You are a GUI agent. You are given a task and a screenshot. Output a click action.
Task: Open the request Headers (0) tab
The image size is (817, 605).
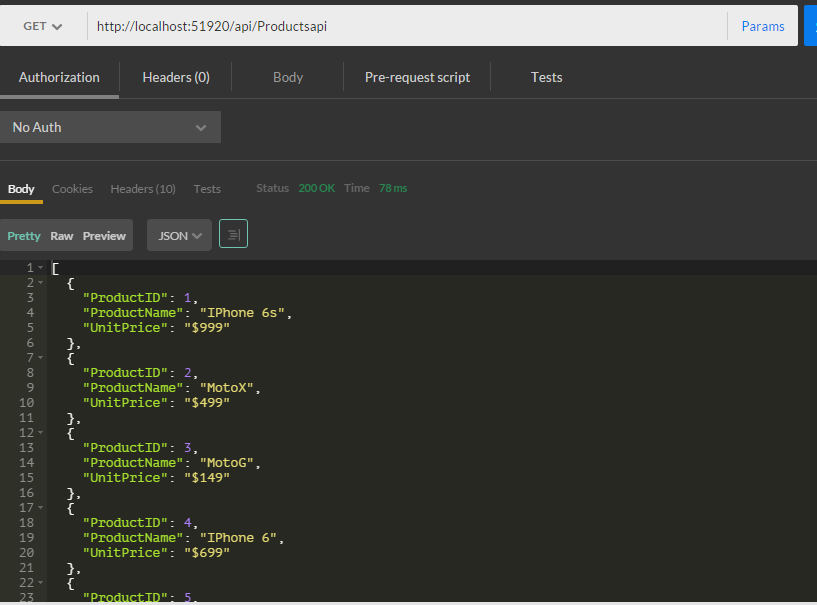(176, 77)
